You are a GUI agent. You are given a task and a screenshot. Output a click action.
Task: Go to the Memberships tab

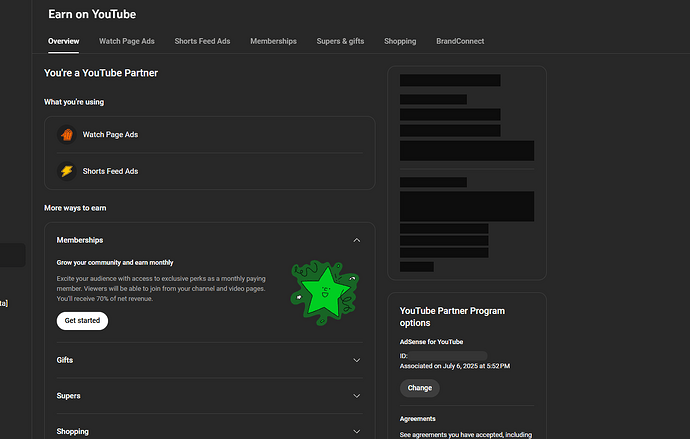[x=273, y=41]
